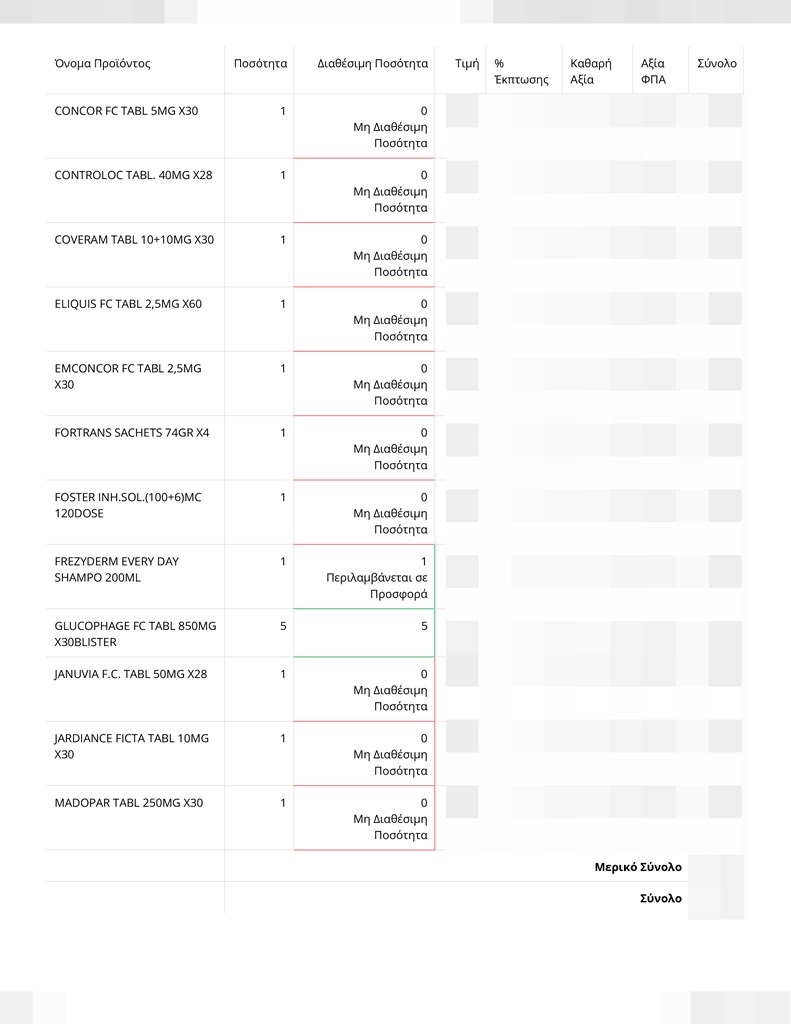Select the CONCOR FC TABL 5MG X30 product
This screenshot has height=1024, width=791.
(126, 111)
